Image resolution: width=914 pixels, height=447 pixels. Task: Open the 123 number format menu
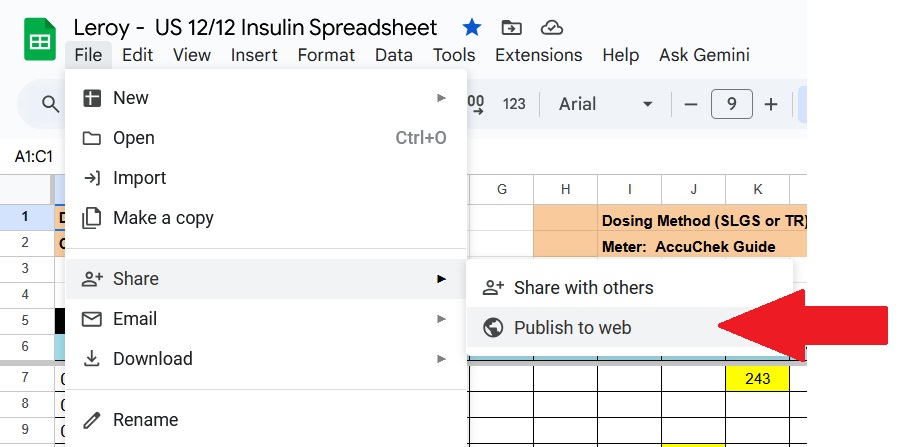click(514, 104)
